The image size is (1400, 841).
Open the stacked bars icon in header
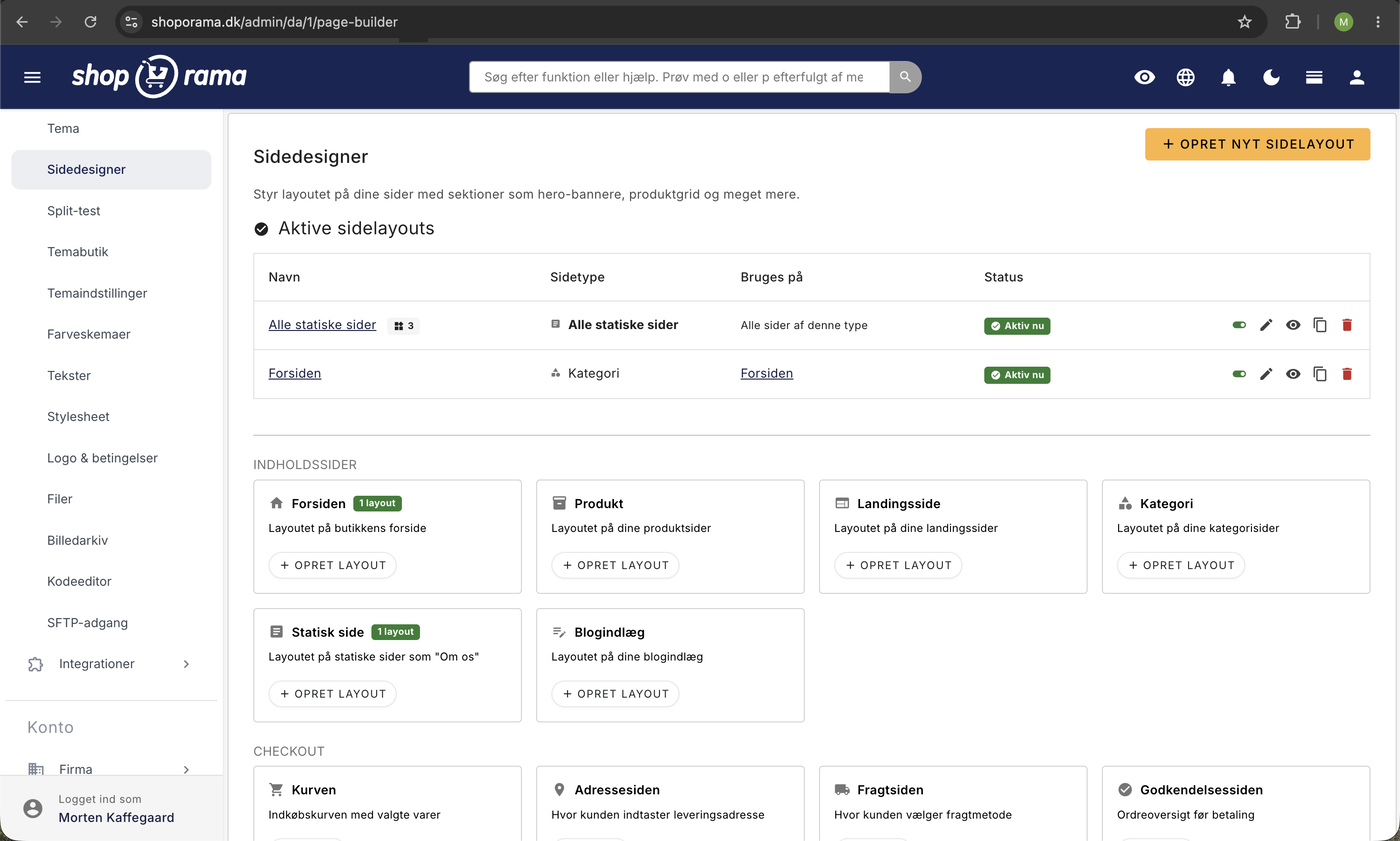[x=1314, y=77]
